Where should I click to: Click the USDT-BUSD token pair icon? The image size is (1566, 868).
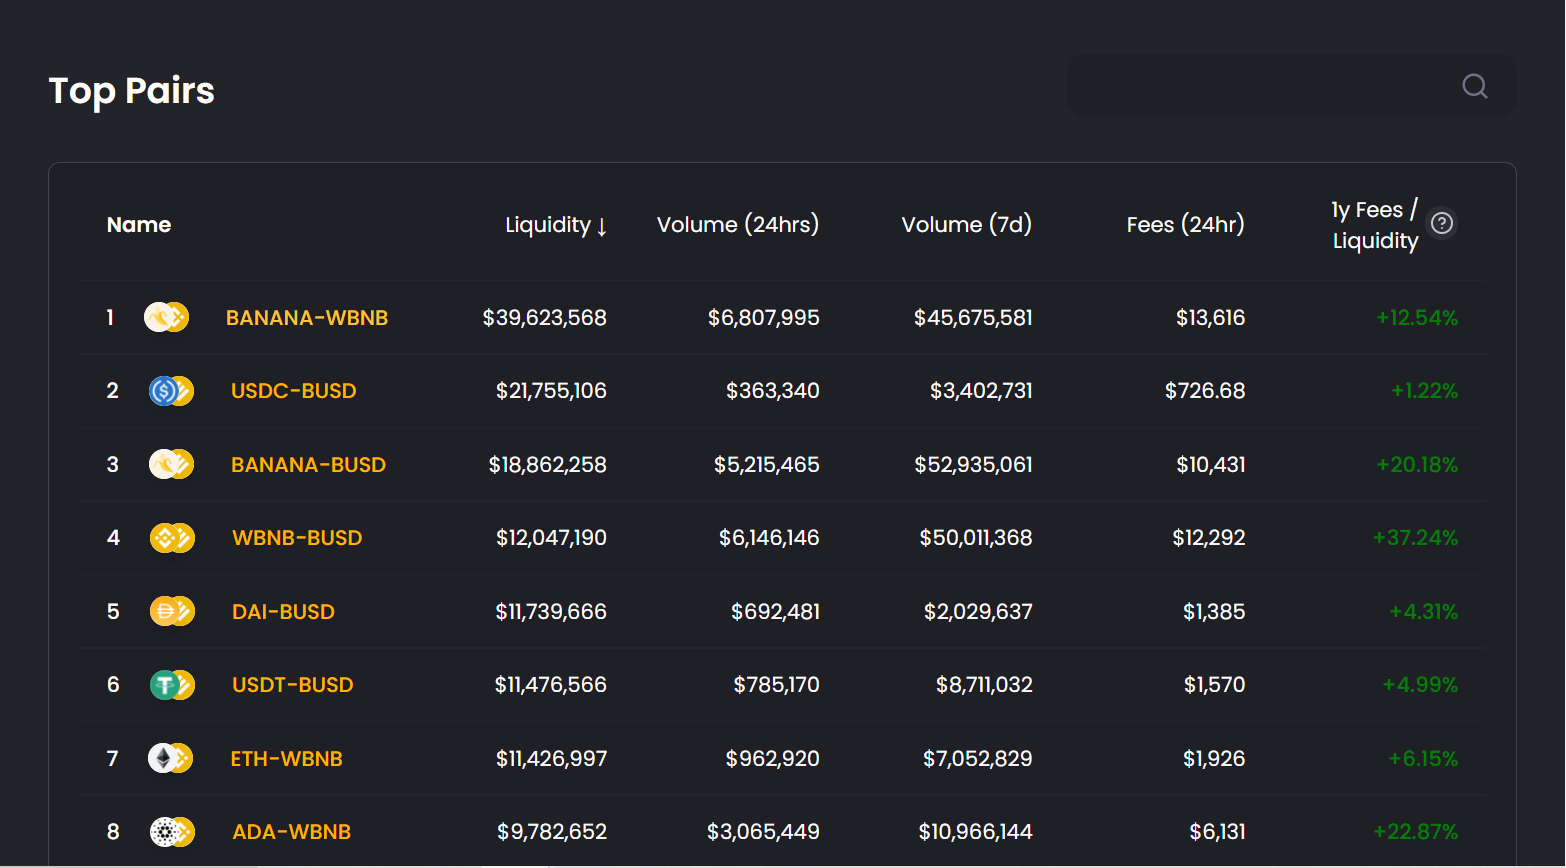[x=172, y=685]
